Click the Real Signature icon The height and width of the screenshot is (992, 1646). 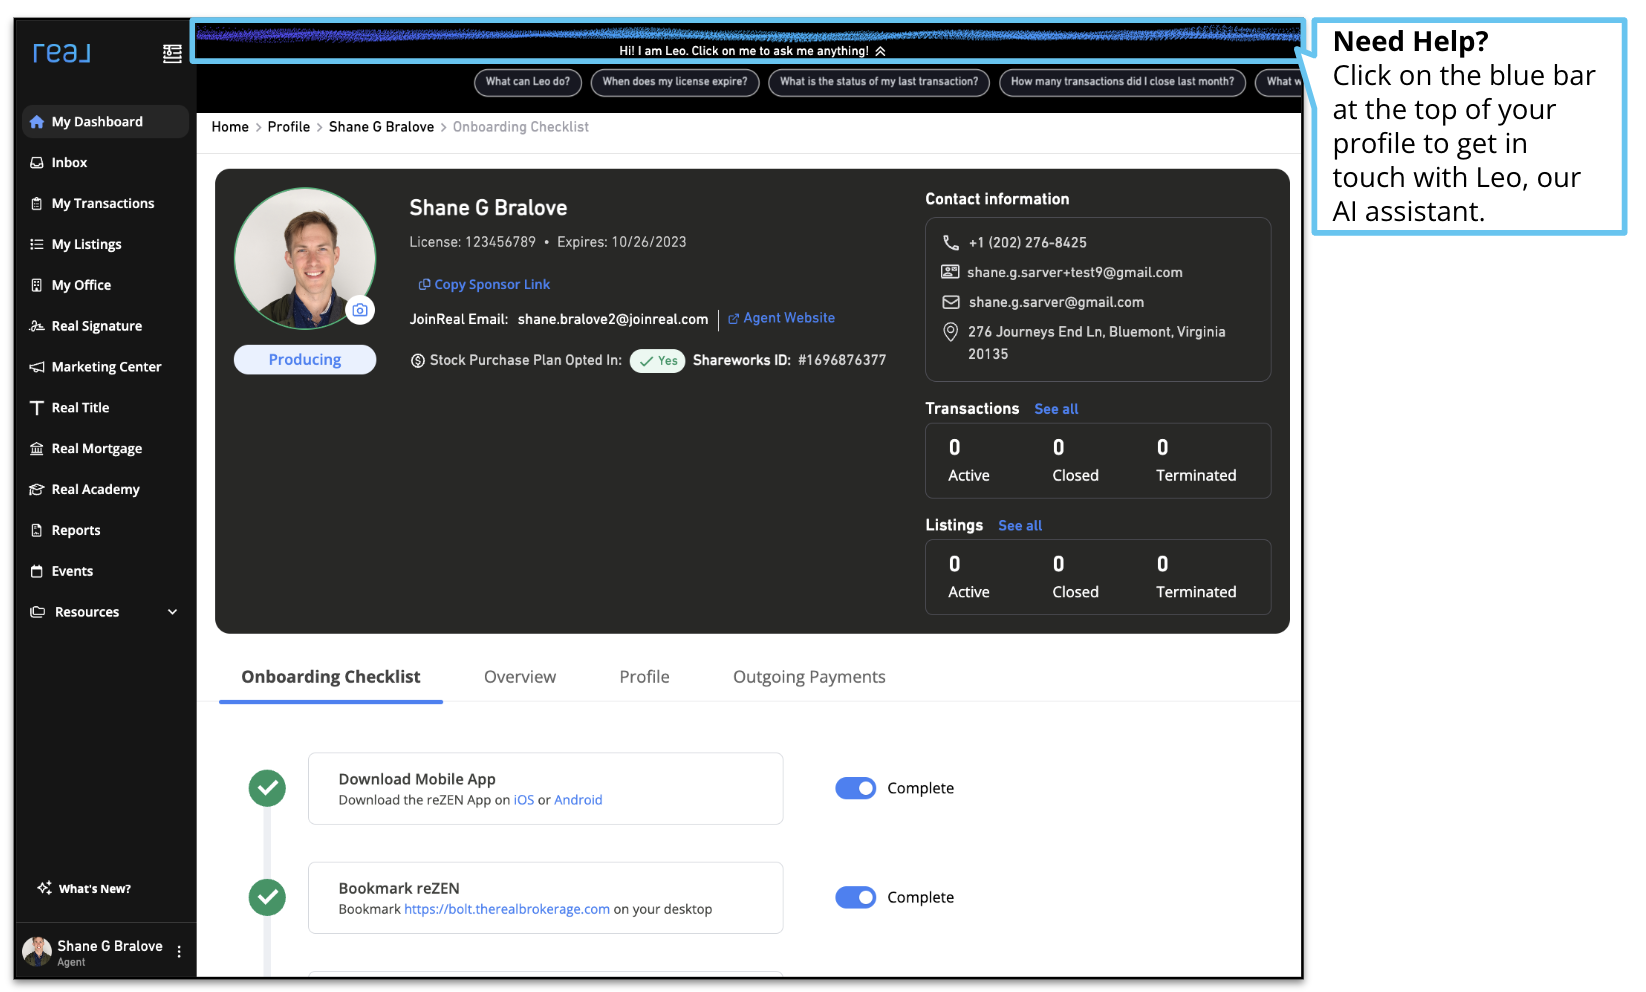[x=37, y=326]
